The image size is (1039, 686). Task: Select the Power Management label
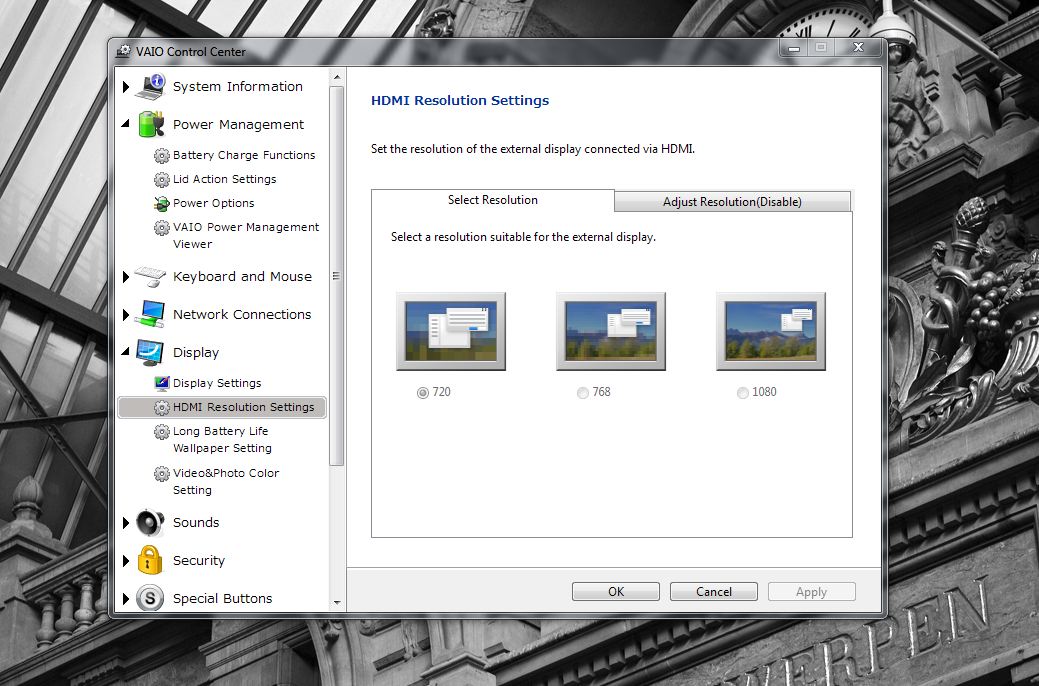[239, 125]
